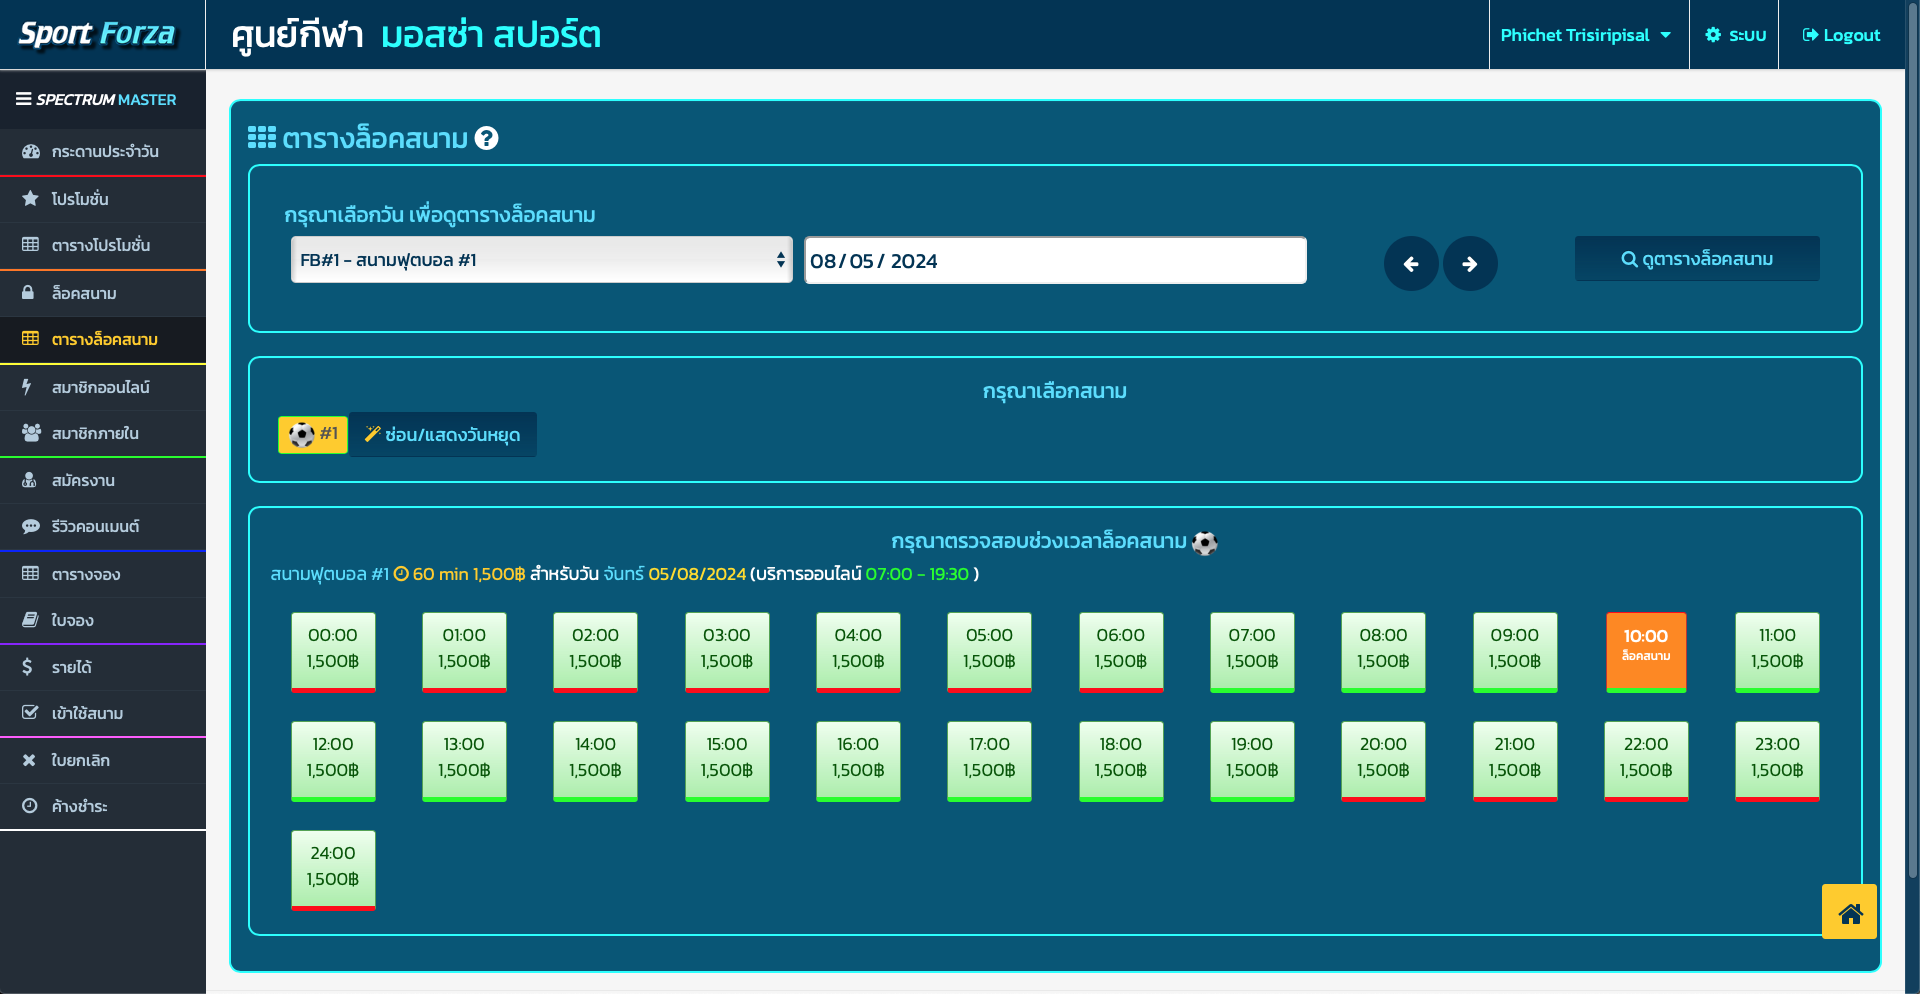Select the 08:00 time slot
Image resolution: width=1920 pixels, height=994 pixels.
click(x=1383, y=651)
